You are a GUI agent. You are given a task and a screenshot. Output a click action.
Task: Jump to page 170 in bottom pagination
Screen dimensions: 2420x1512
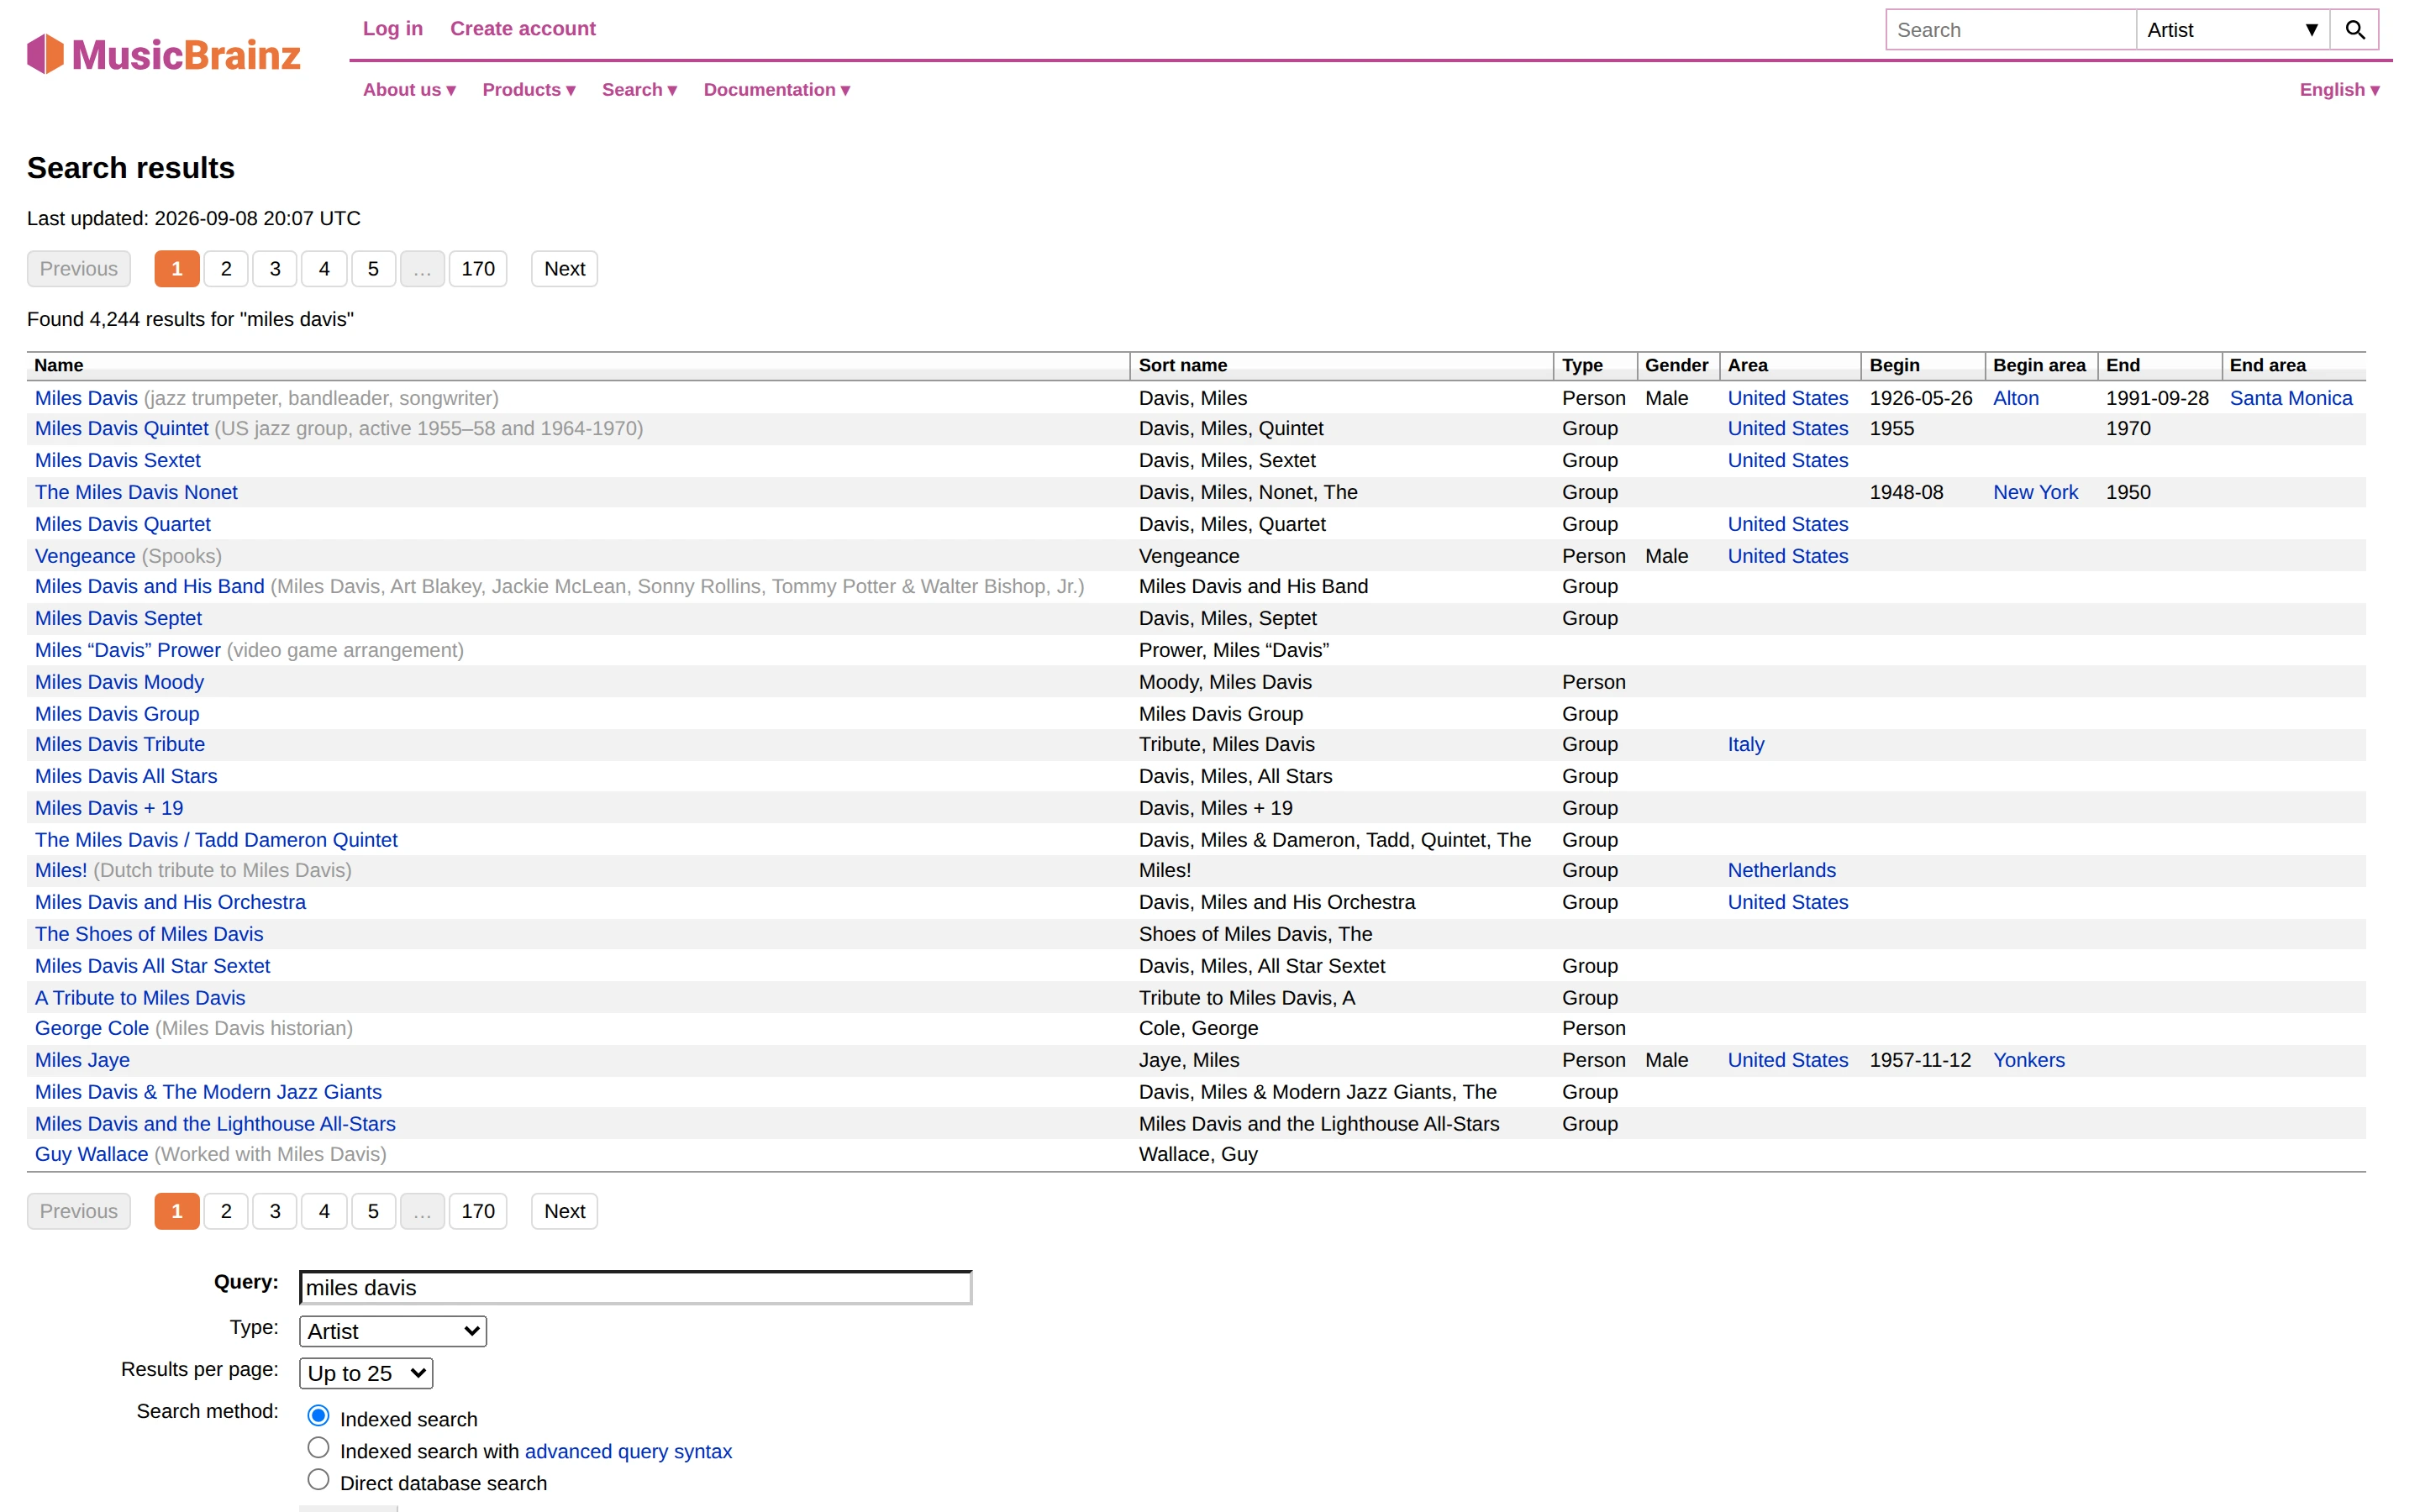pos(478,1211)
